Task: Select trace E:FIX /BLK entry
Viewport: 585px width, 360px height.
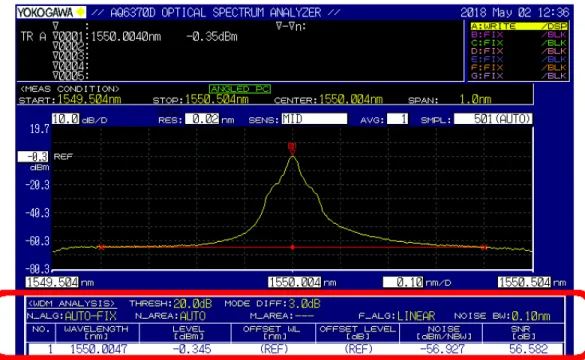Action: tap(519, 59)
